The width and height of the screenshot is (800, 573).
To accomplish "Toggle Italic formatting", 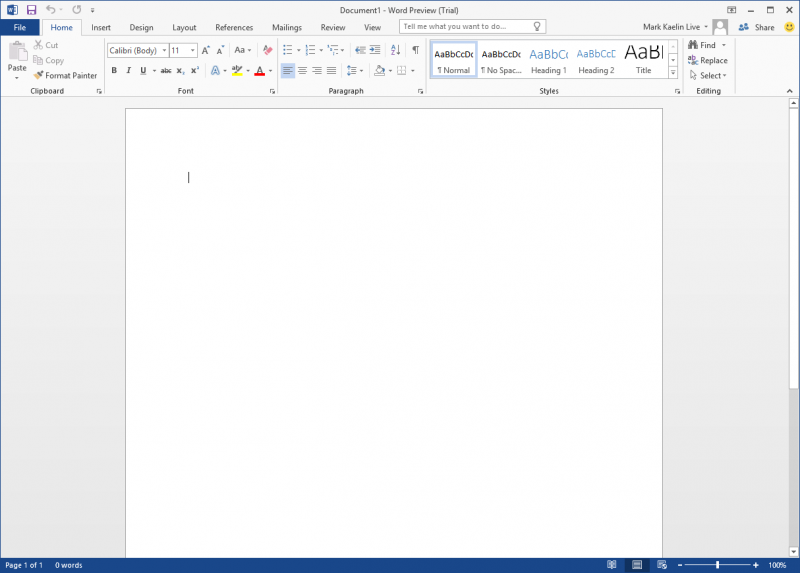I will point(128,71).
